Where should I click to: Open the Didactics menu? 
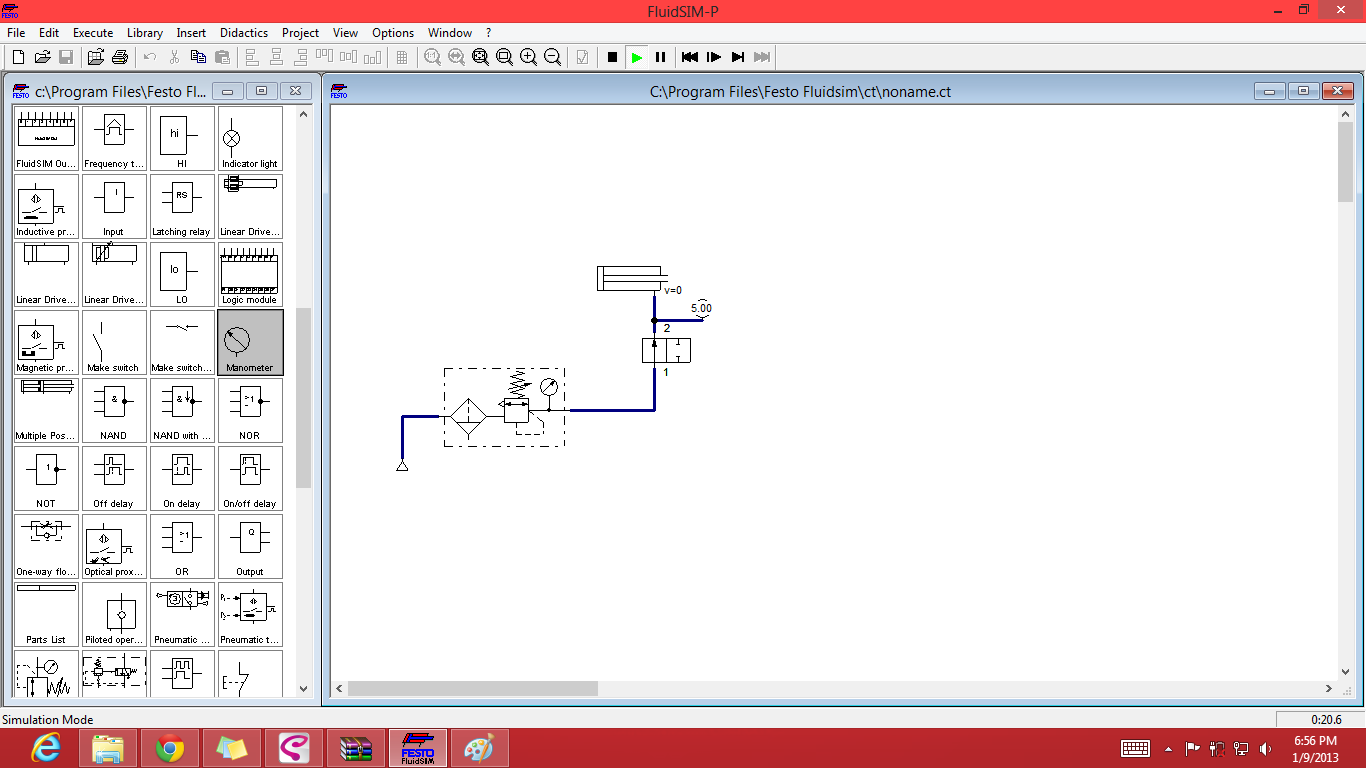[x=244, y=33]
